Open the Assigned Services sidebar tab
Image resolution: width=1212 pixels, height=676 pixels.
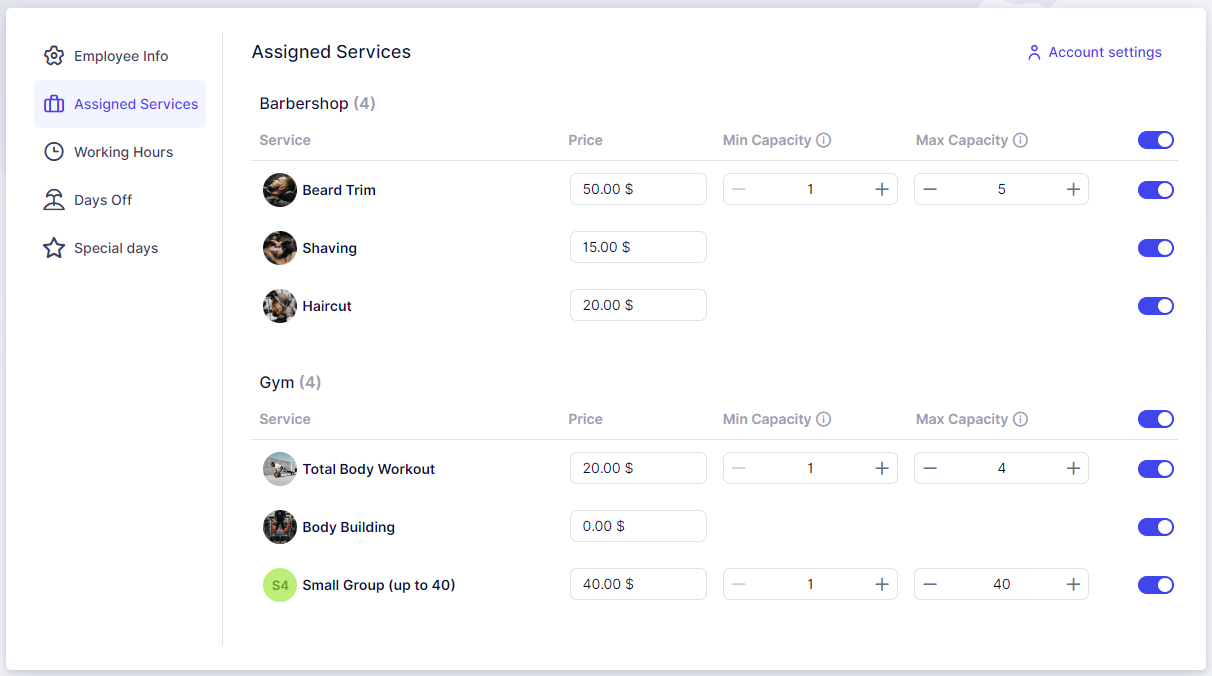120,104
